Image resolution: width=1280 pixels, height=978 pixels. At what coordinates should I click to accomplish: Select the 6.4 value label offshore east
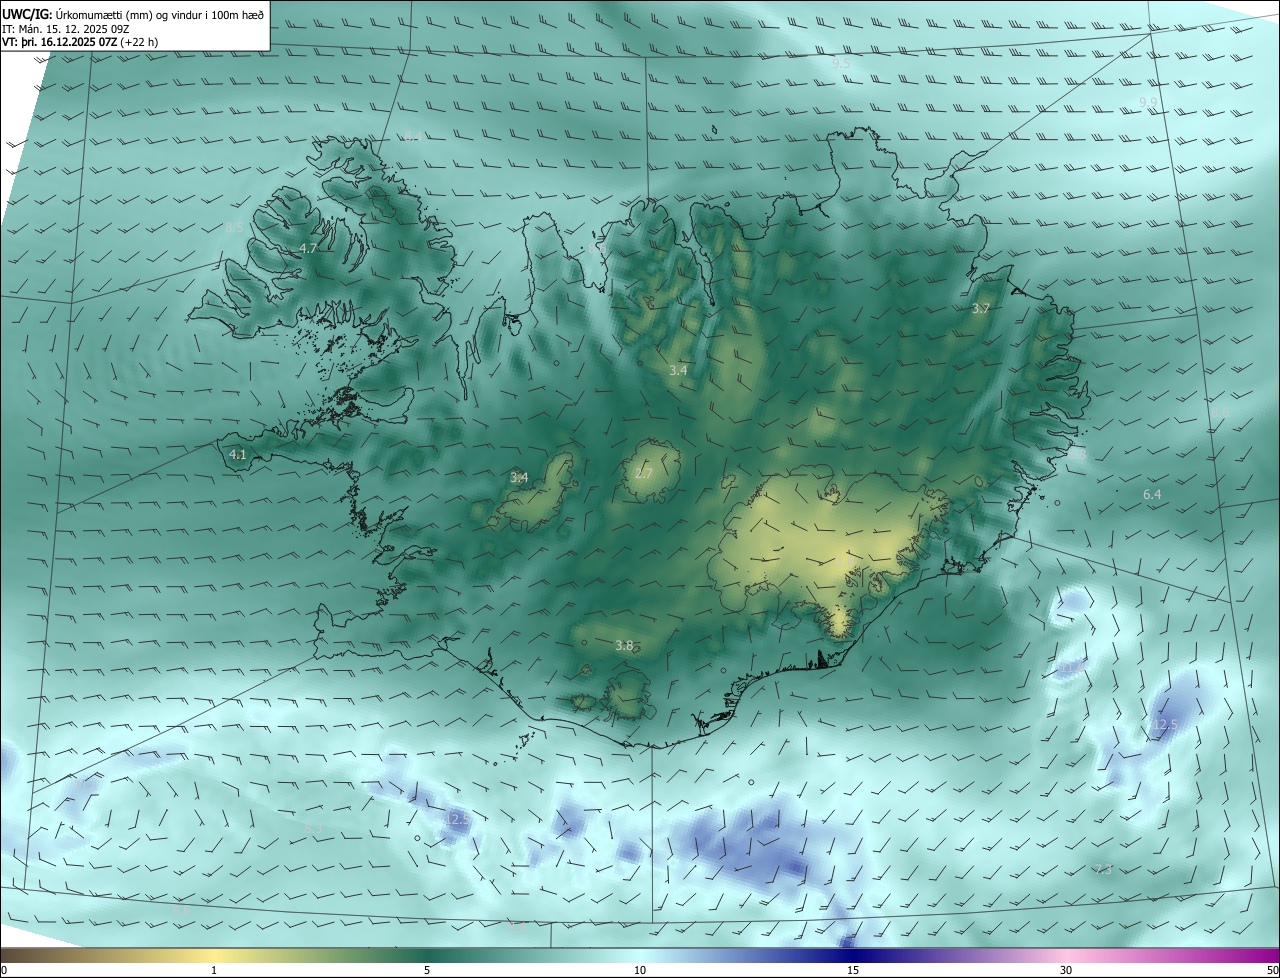coord(1152,494)
